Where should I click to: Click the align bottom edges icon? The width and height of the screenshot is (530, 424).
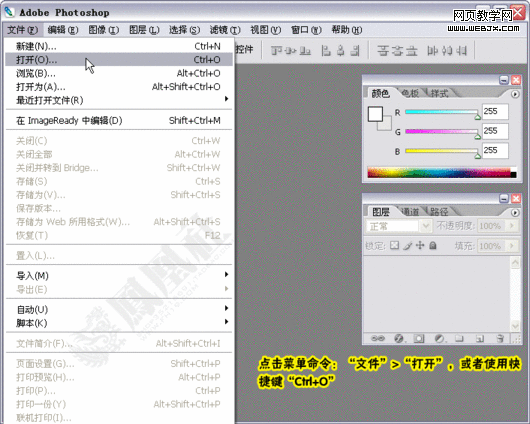point(305,51)
